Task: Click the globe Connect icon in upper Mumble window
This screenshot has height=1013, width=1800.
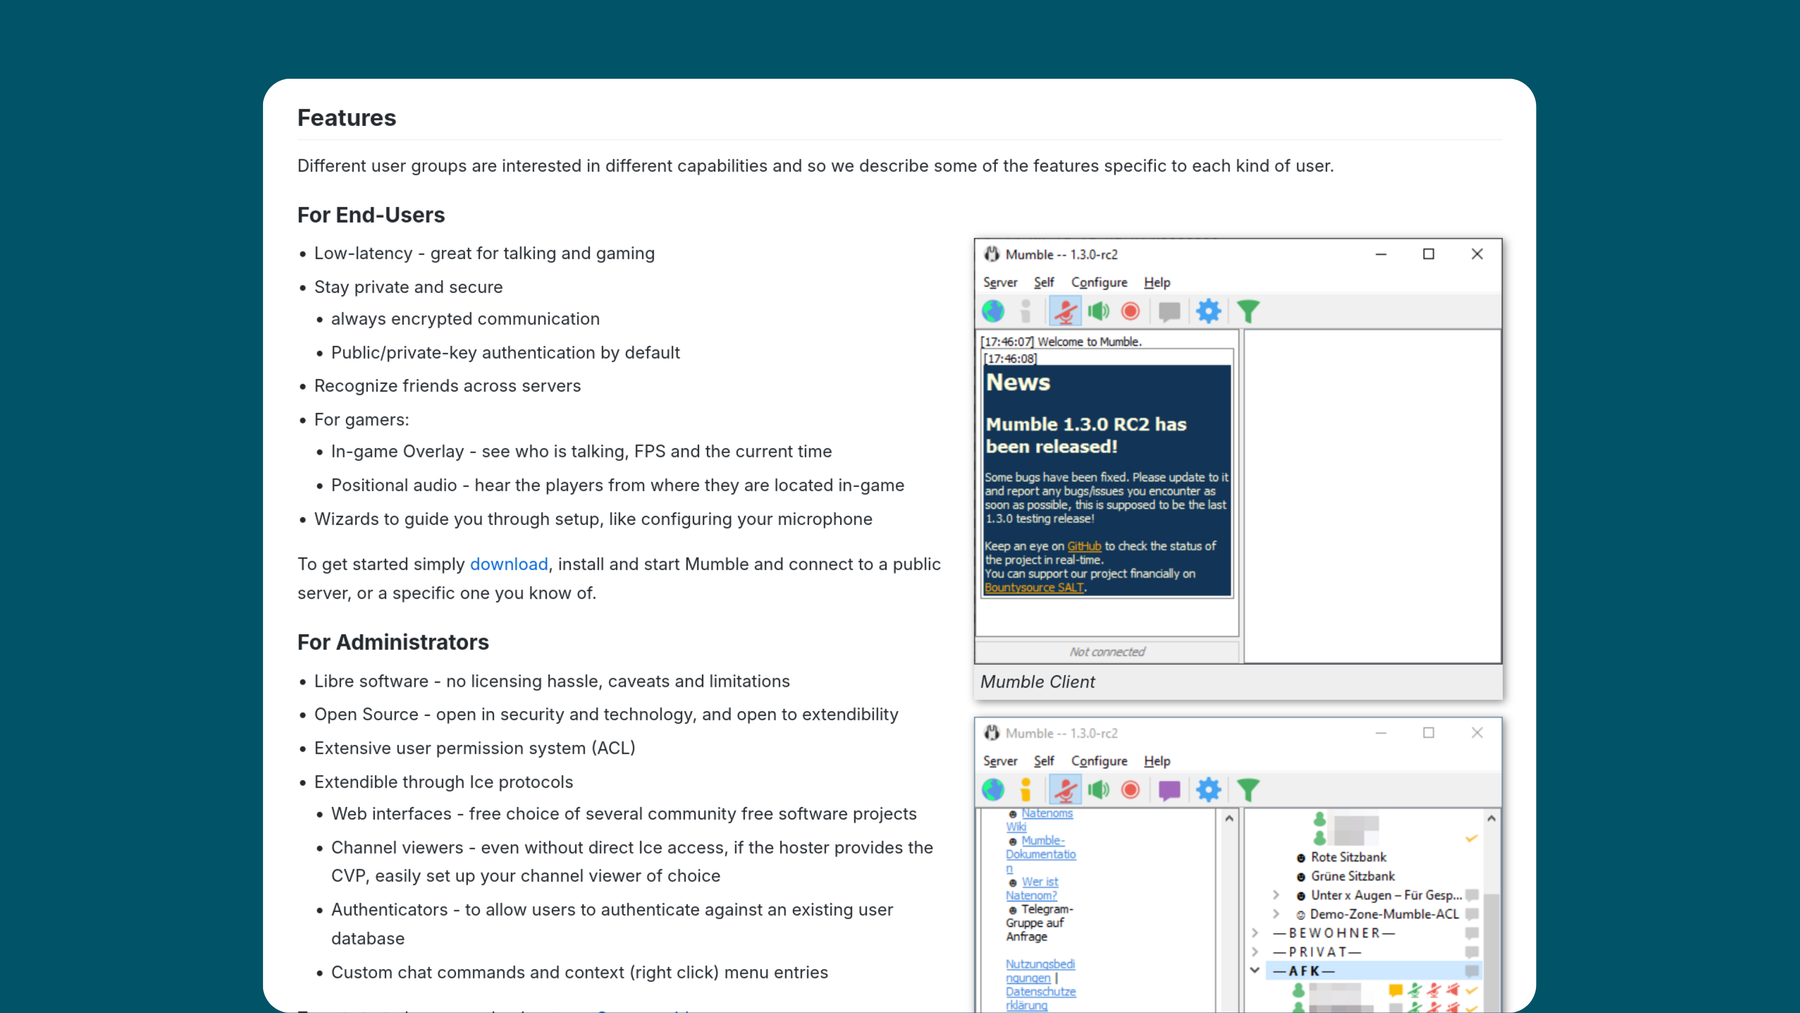Action: point(993,311)
